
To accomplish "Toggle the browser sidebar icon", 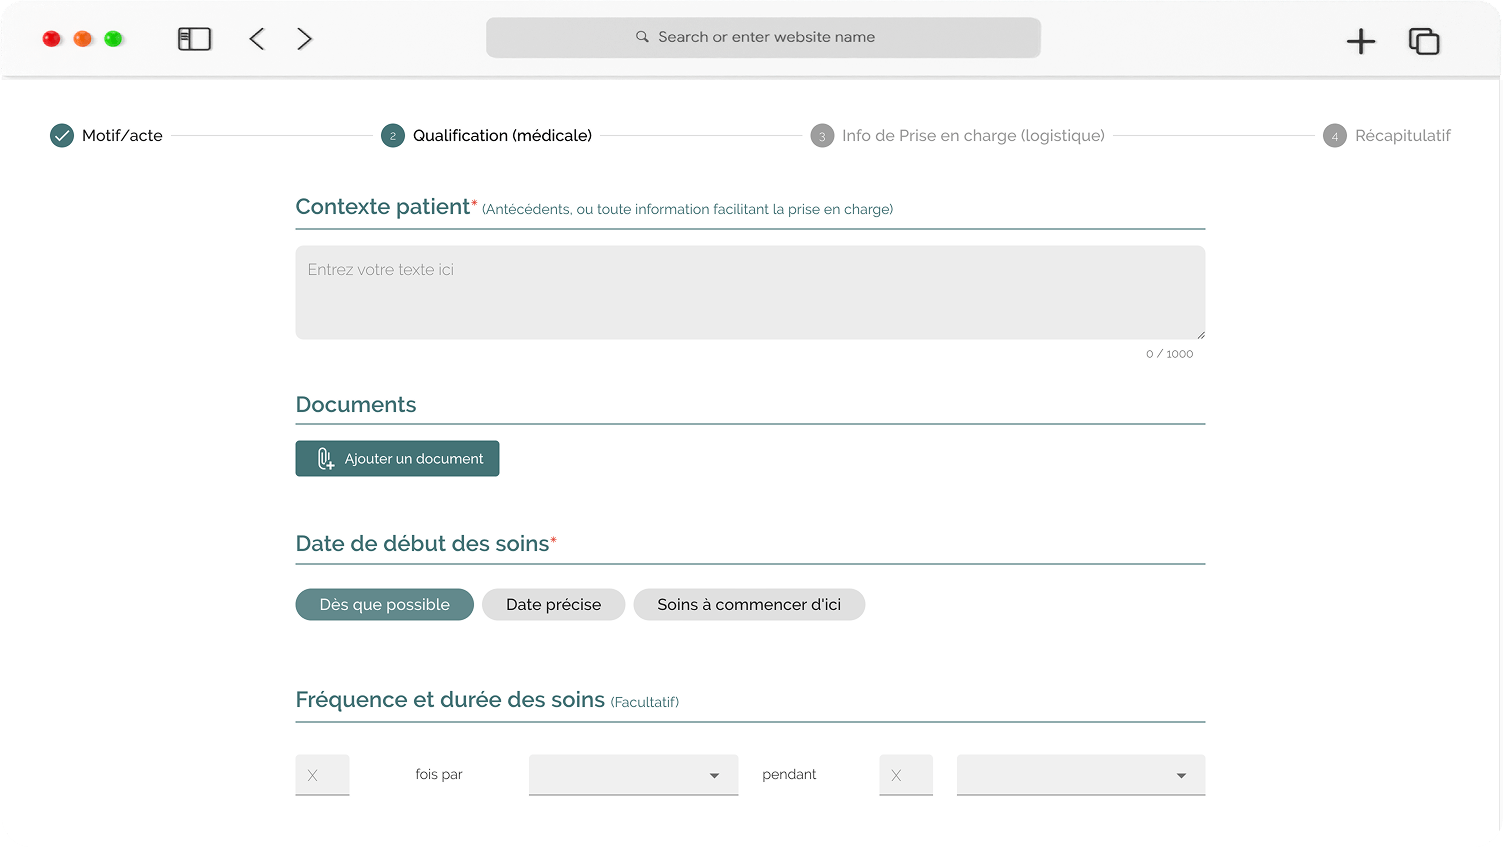I will (x=194, y=39).
